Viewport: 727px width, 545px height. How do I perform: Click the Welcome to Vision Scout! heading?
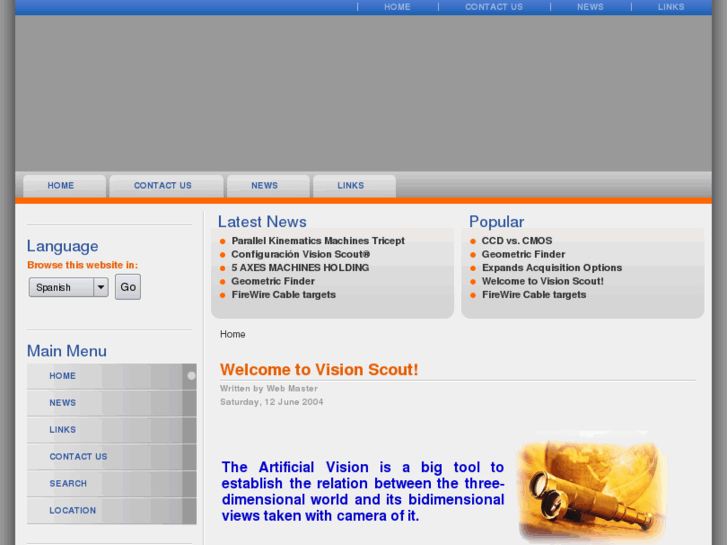point(319,370)
